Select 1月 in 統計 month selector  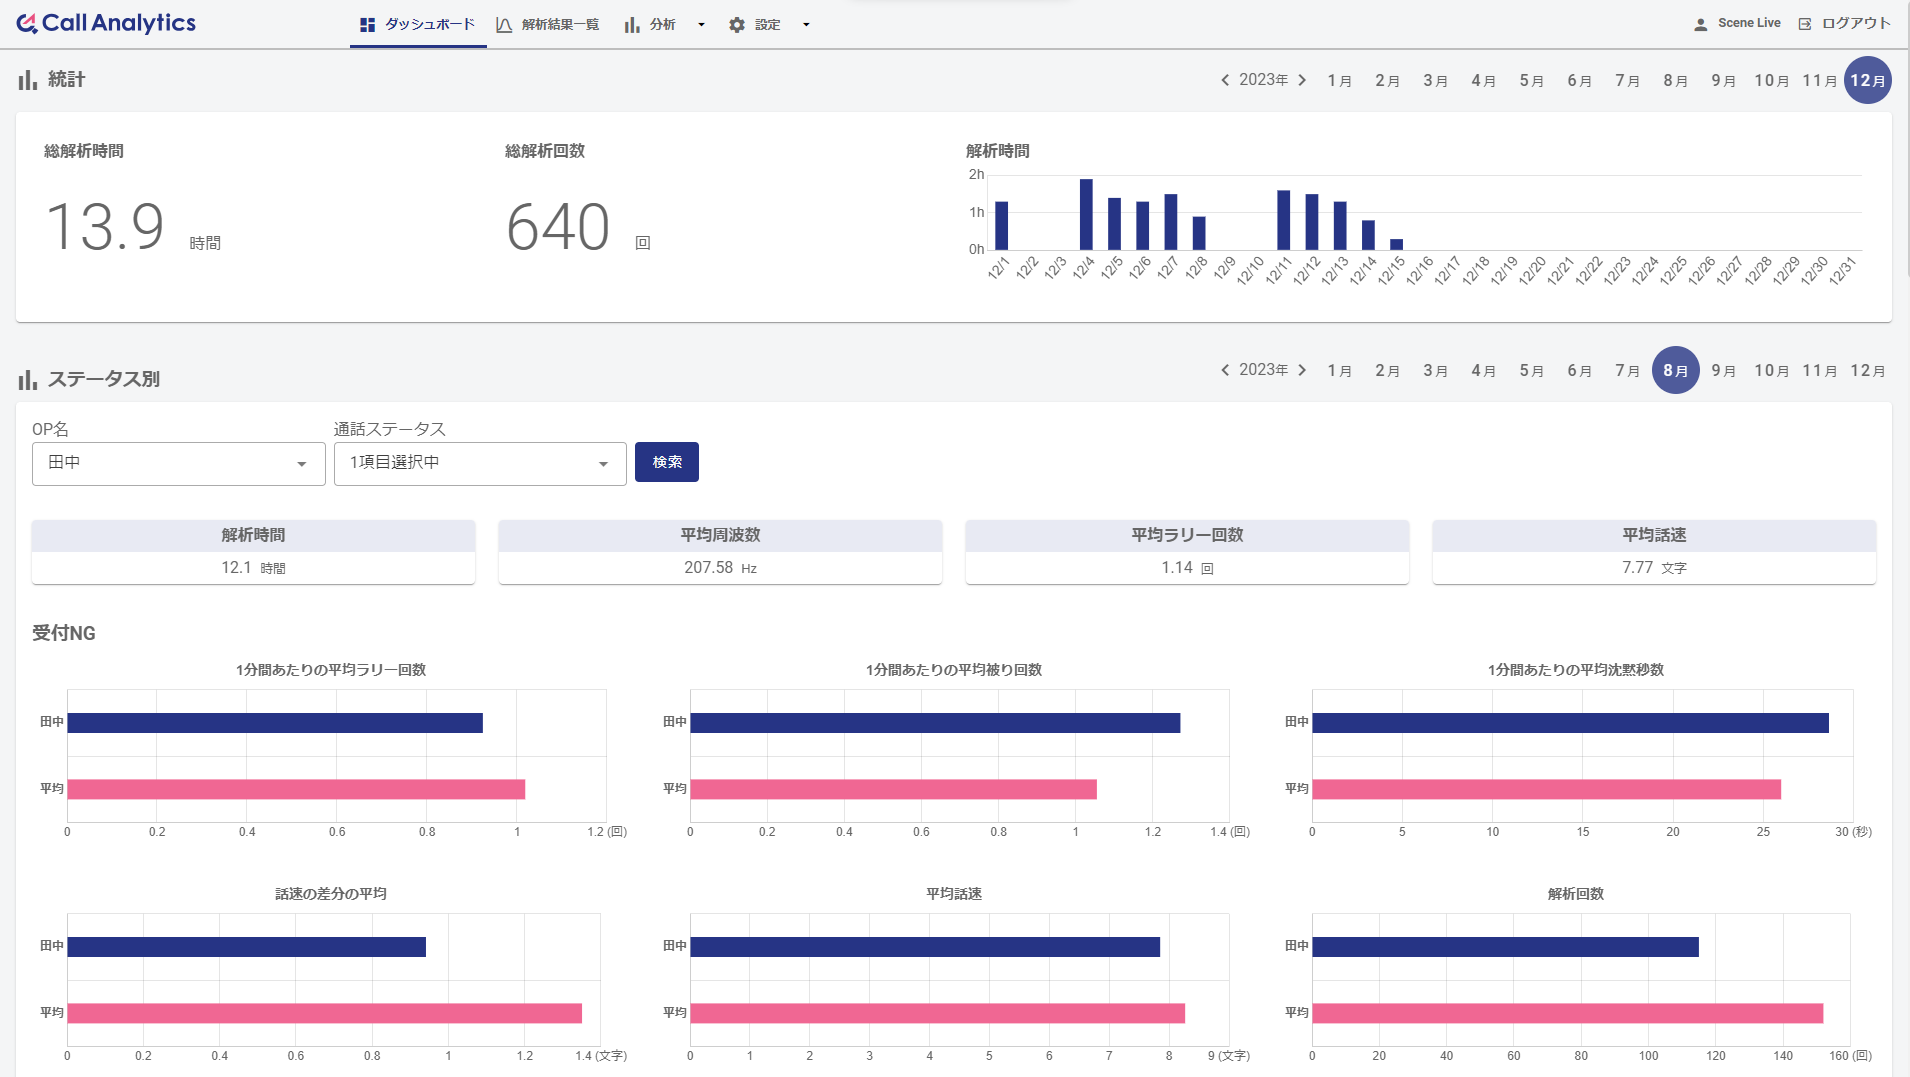pyautogui.click(x=1340, y=80)
